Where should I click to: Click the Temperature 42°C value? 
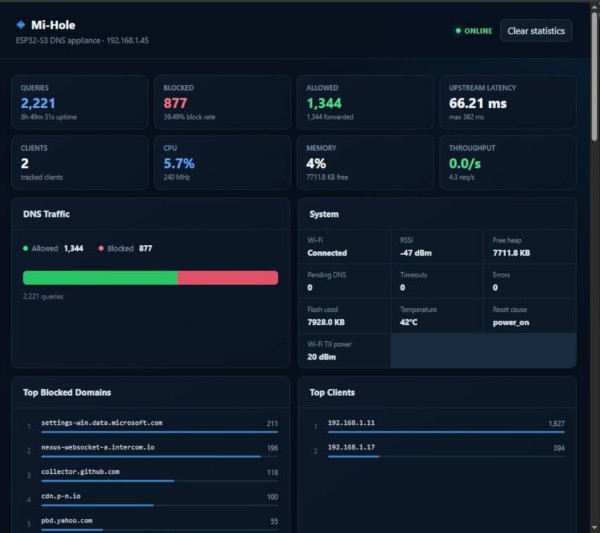click(x=409, y=322)
